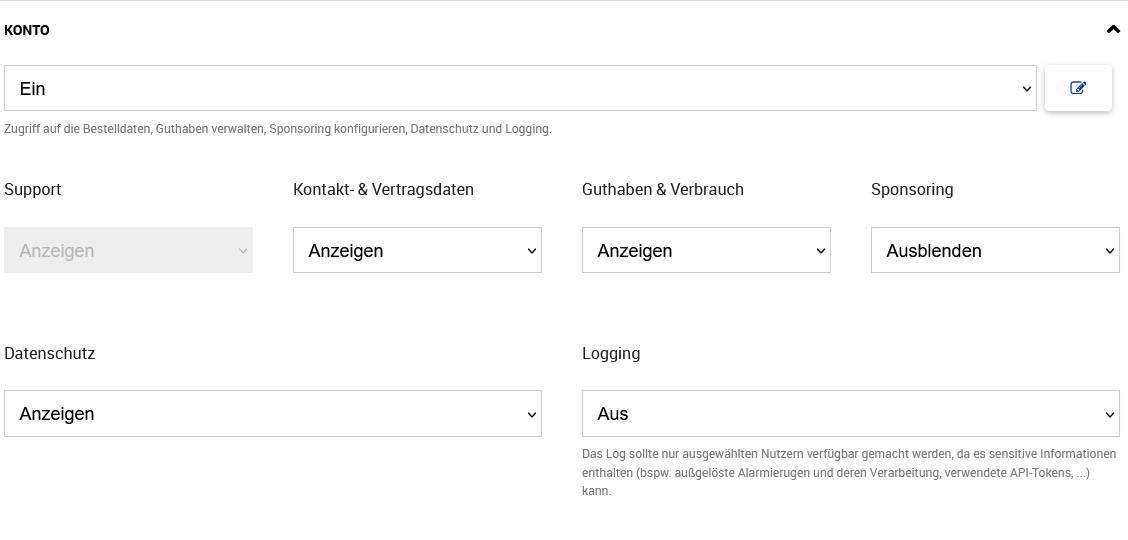
Task: Click the Logging field label
Action: [x=611, y=353]
